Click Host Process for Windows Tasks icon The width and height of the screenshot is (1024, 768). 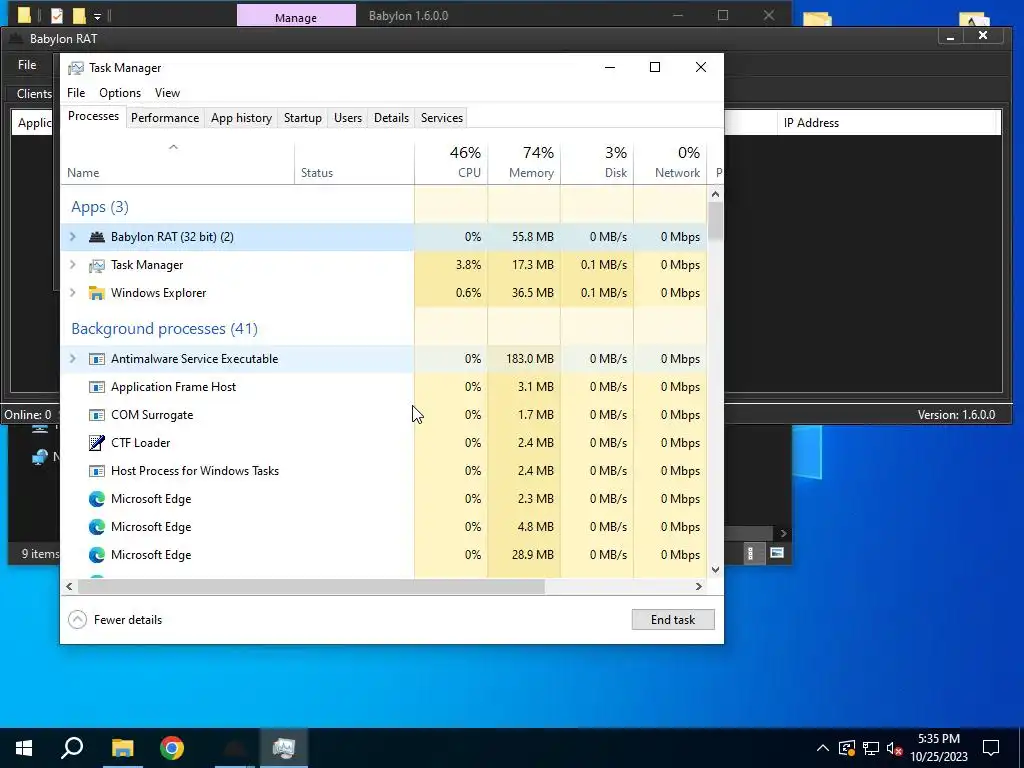pyautogui.click(x=97, y=471)
